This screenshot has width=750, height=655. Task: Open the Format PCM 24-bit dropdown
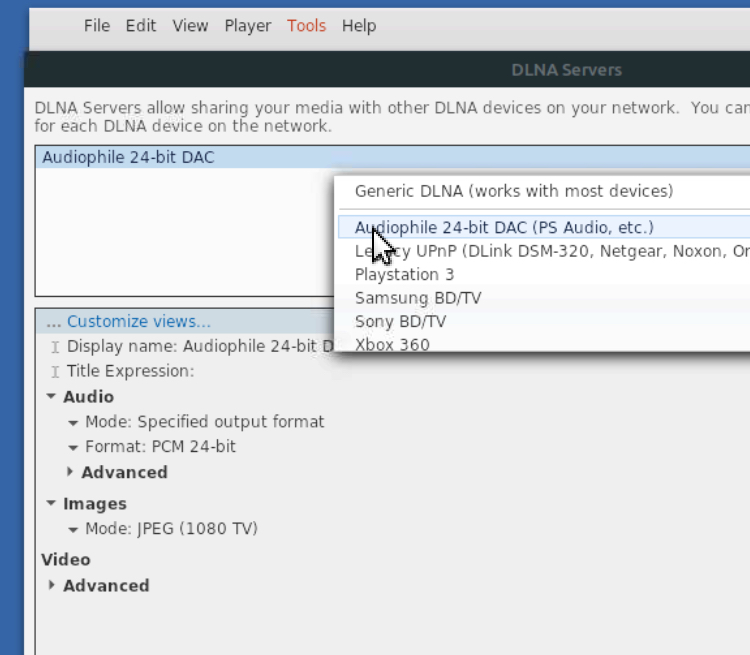pos(73,448)
